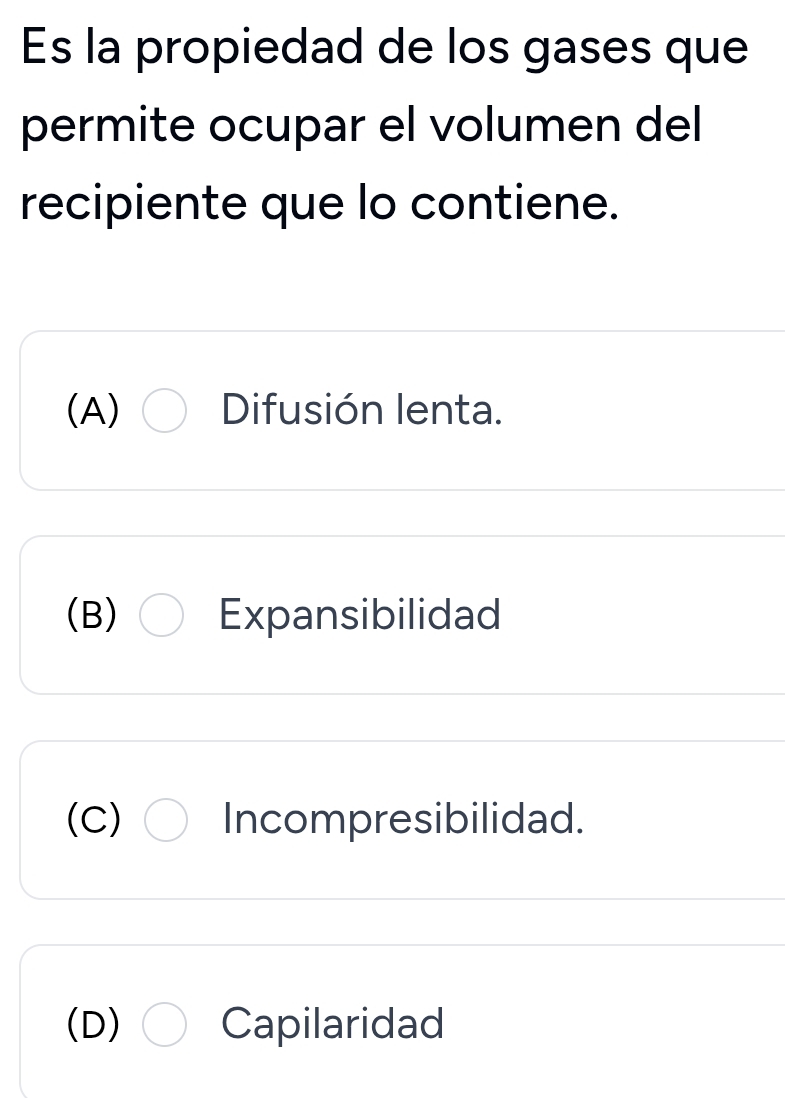Click the "(D)" letter label
This screenshot has width=785, height=1098.
coord(93,1024)
